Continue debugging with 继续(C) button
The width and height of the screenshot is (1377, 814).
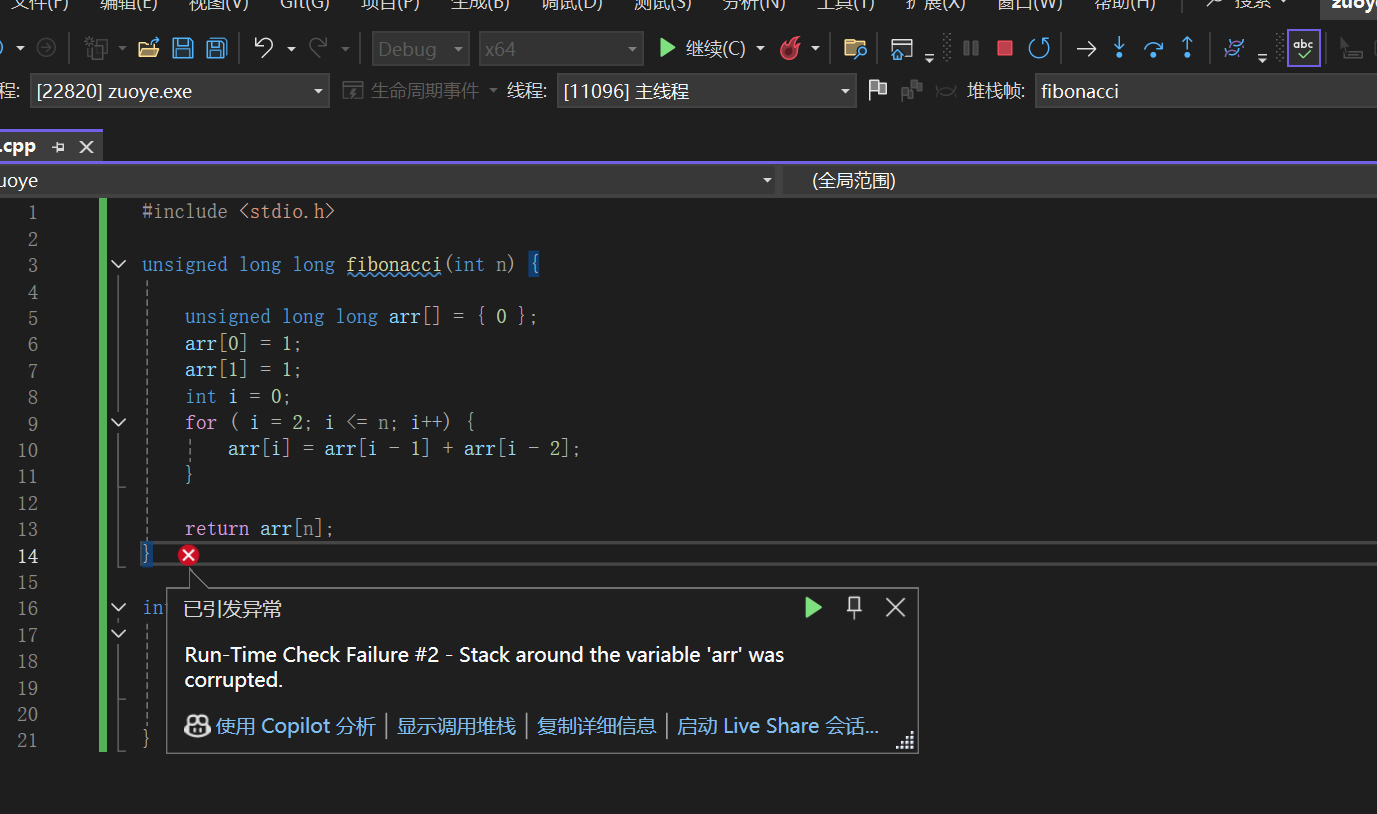click(x=701, y=48)
